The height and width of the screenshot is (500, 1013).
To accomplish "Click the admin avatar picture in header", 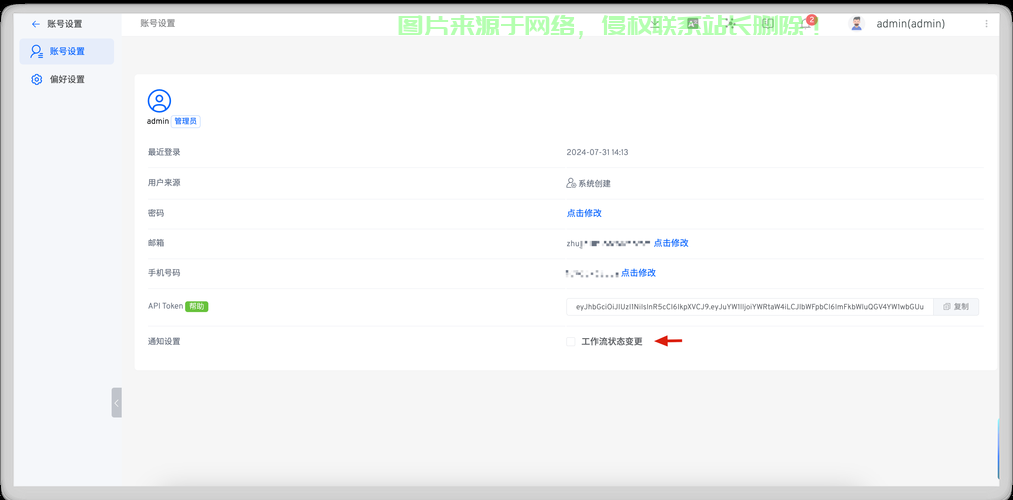I will click(x=856, y=24).
